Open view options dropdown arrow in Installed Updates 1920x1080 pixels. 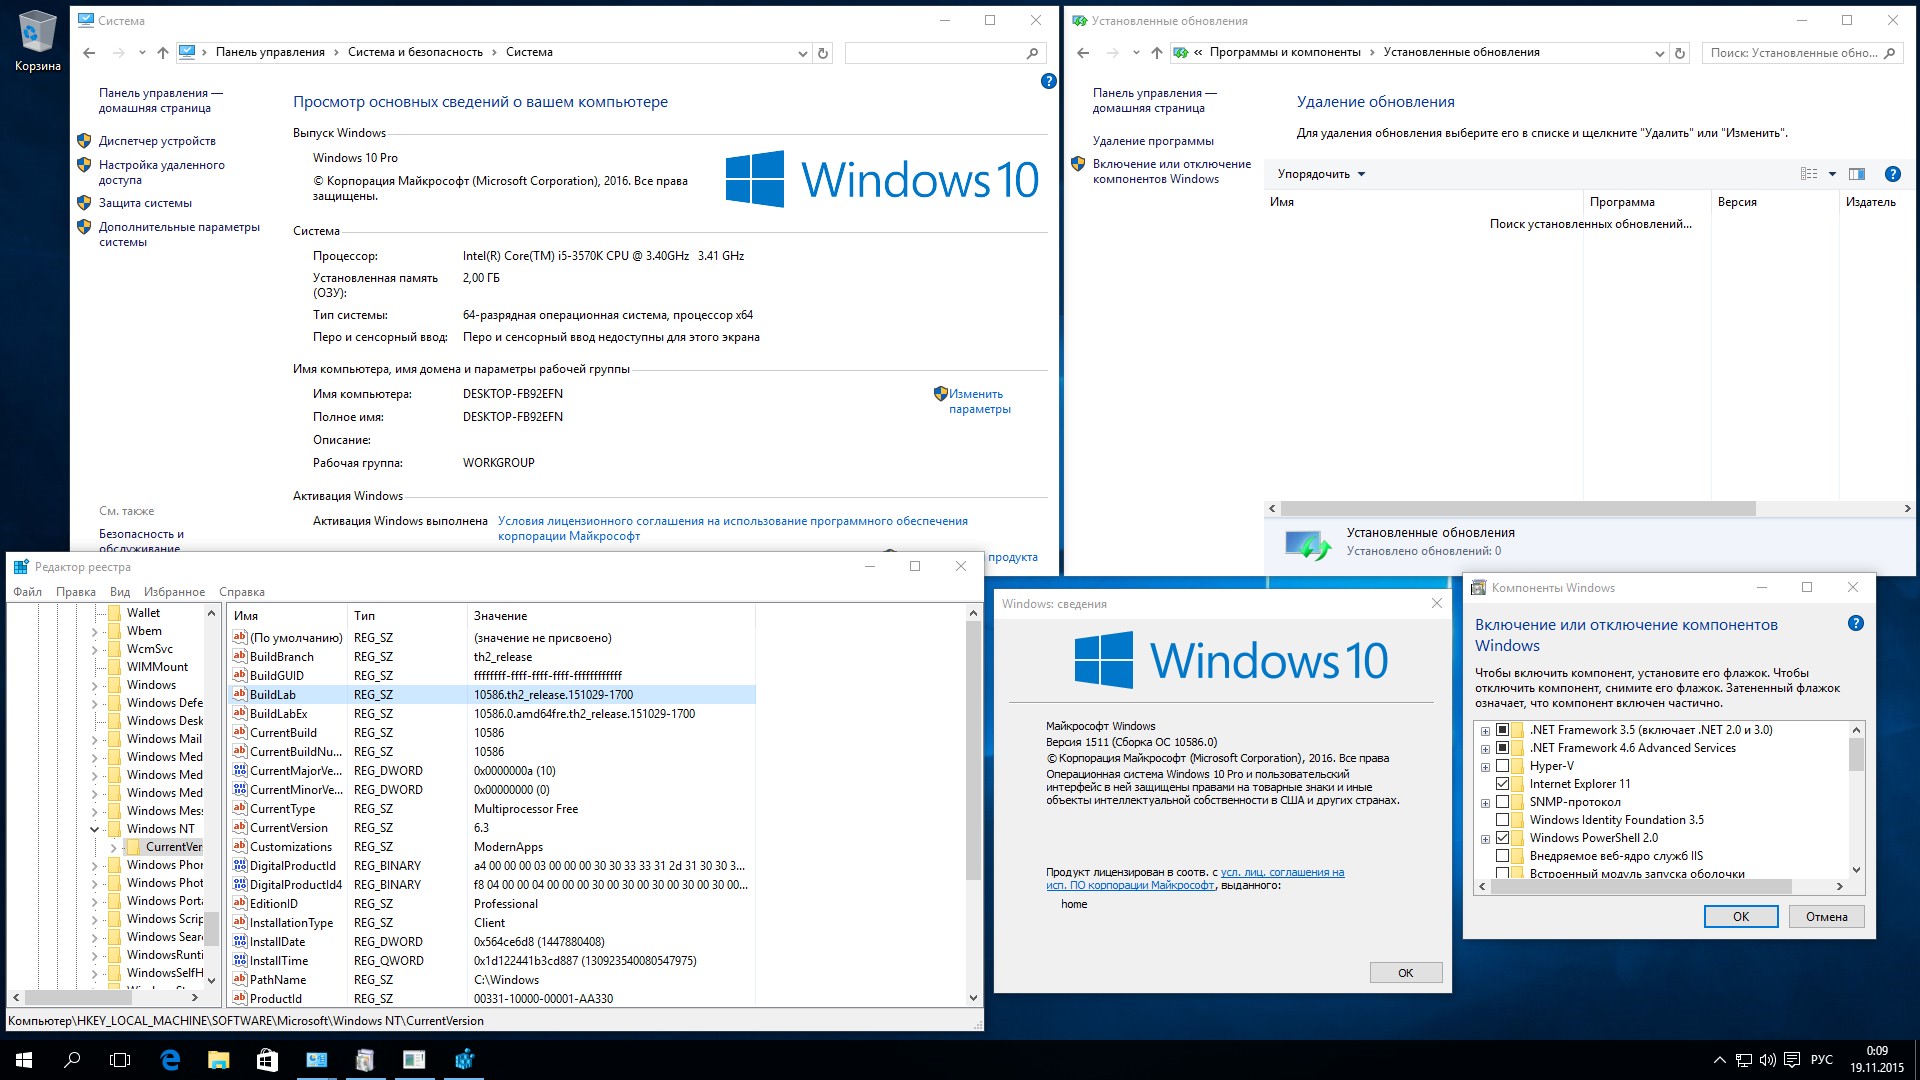[1832, 174]
